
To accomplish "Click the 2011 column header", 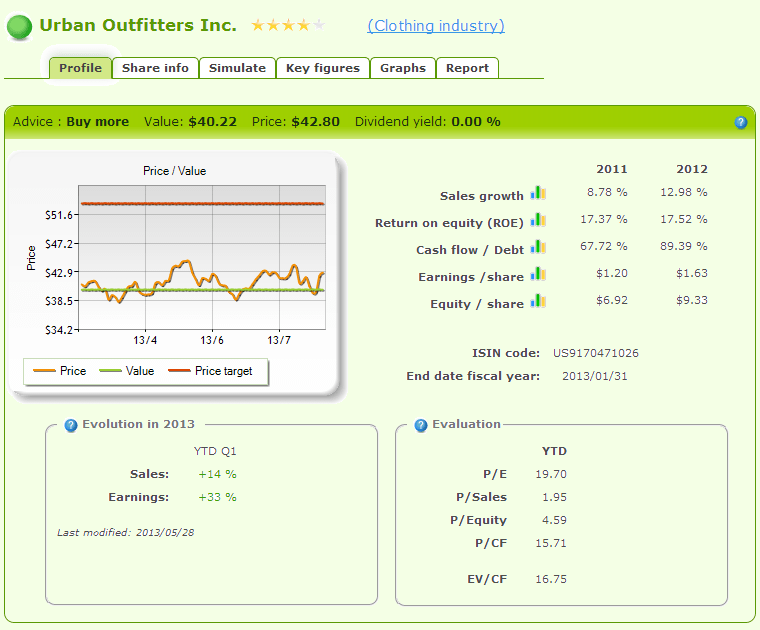I will pyautogui.click(x=612, y=169).
